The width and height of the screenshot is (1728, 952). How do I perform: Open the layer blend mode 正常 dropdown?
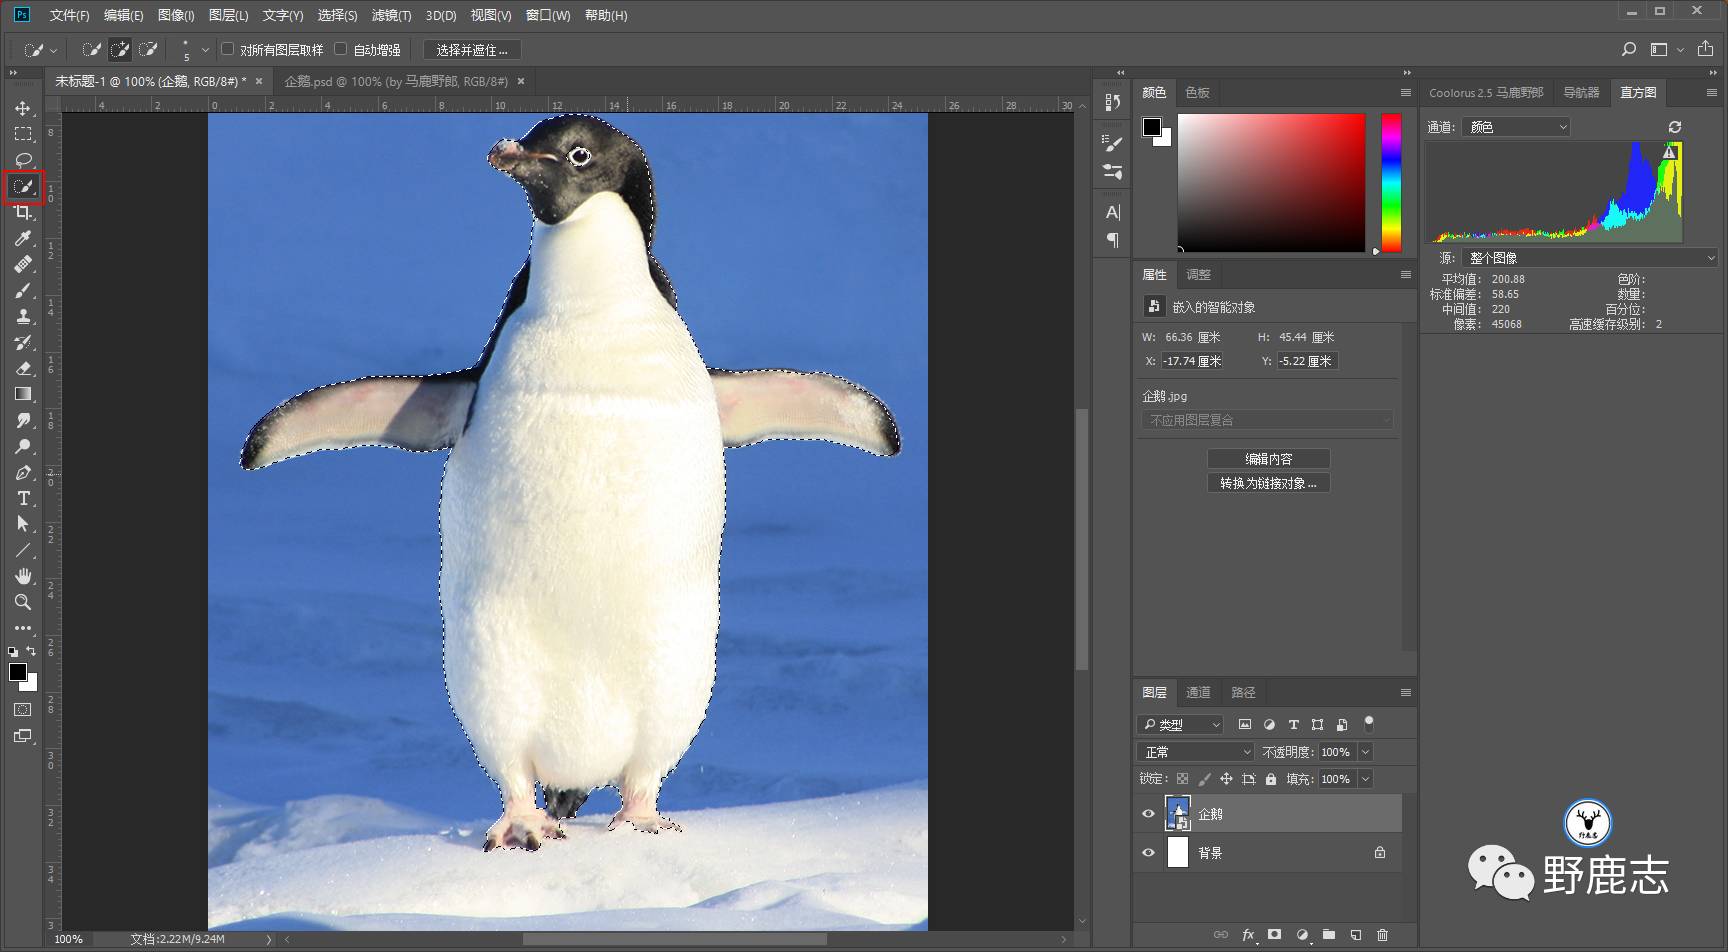coord(1195,752)
